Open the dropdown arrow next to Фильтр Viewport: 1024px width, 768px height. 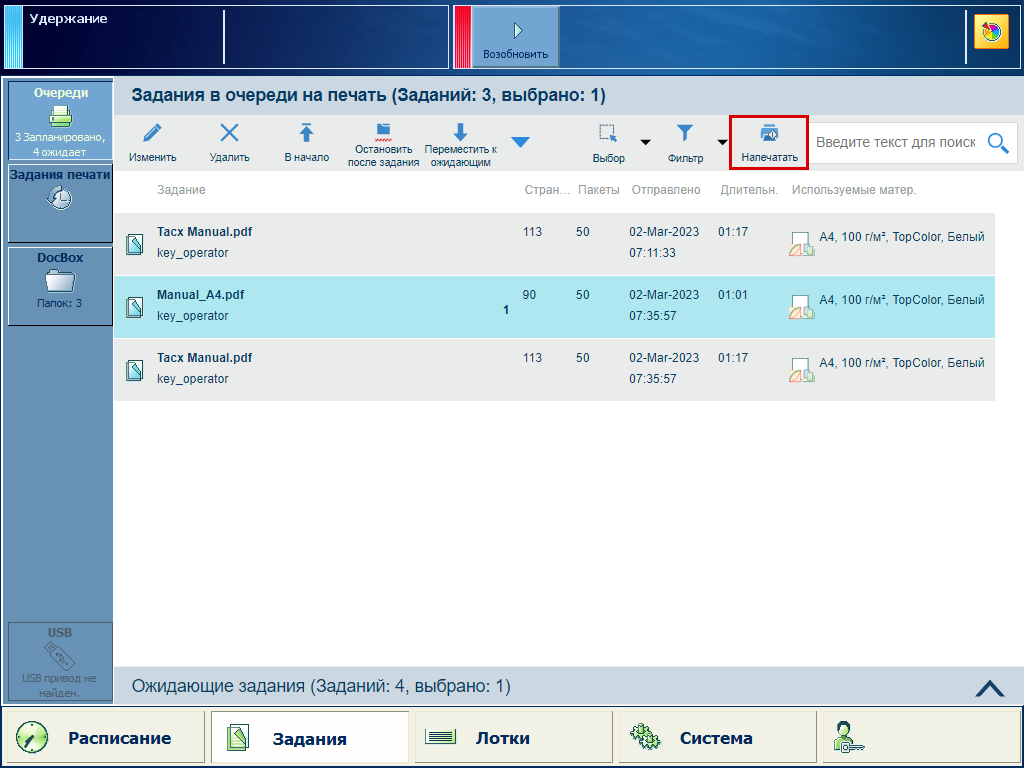tap(722, 142)
